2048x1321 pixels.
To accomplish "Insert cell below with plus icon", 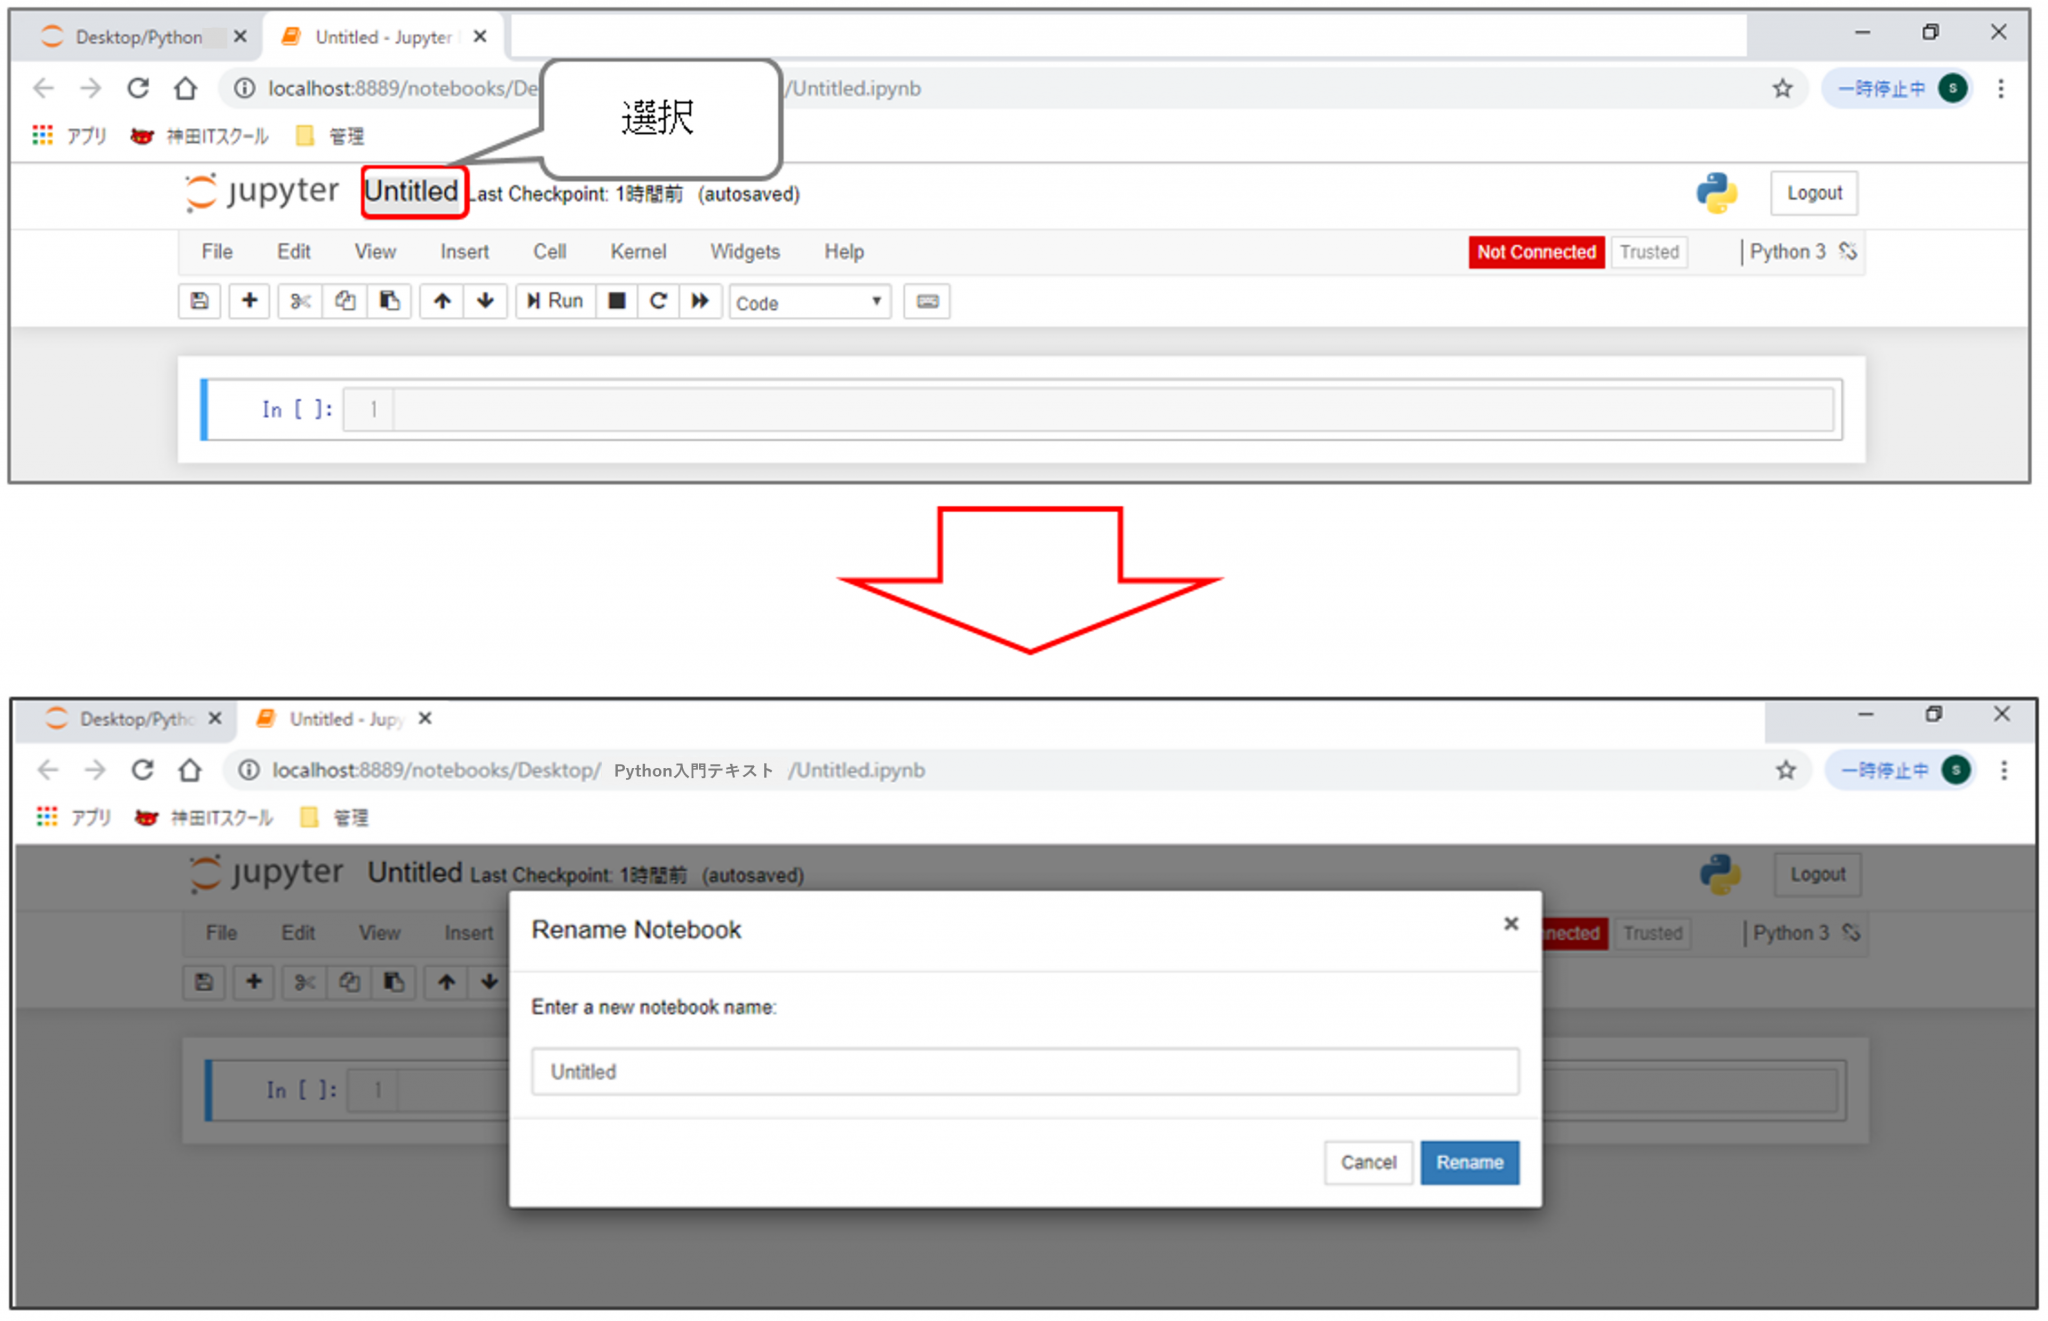I will pos(249,301).
